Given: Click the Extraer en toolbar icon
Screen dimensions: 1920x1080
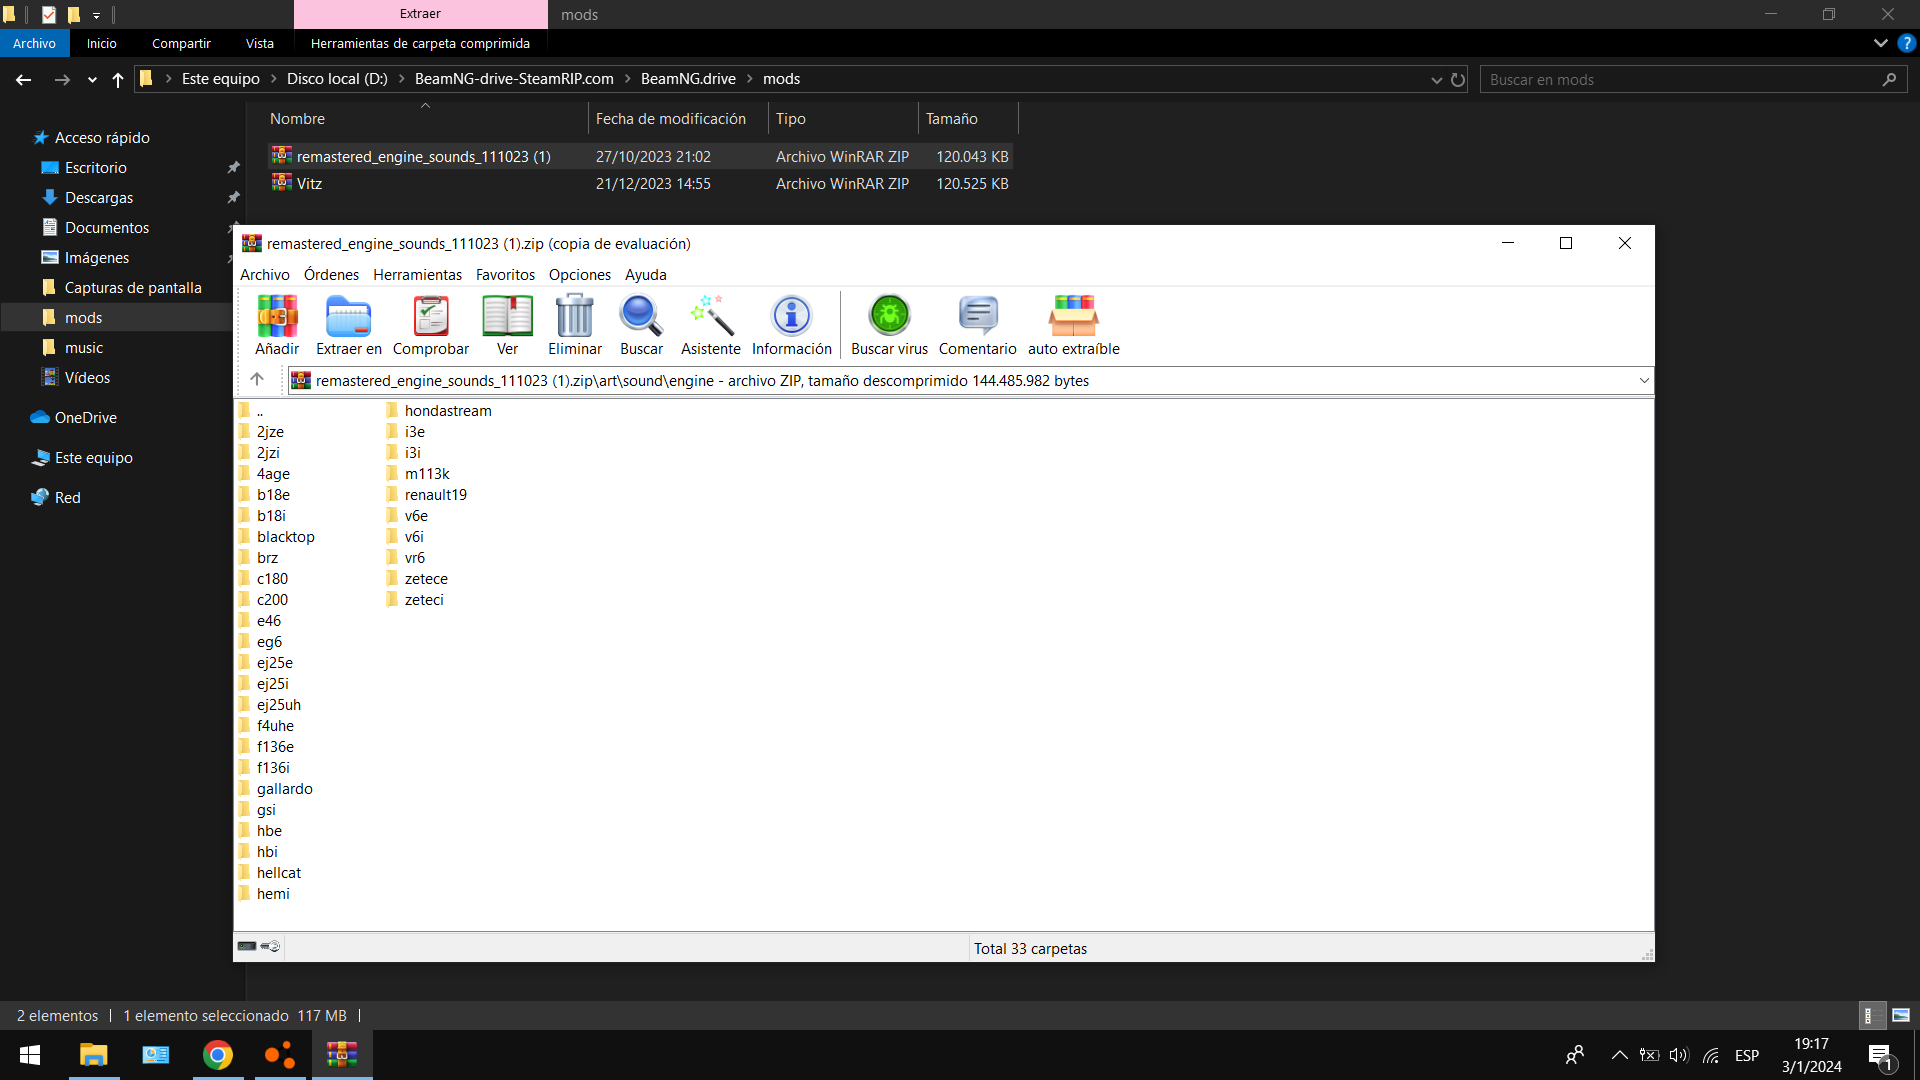Looking at the screenshot, I should (348, 325).
